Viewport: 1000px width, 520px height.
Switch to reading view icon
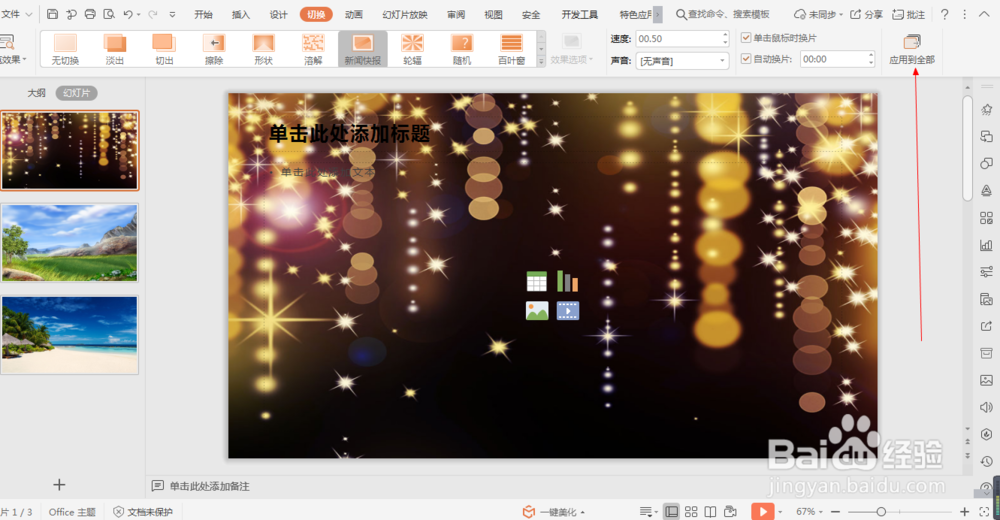point(710,512)
